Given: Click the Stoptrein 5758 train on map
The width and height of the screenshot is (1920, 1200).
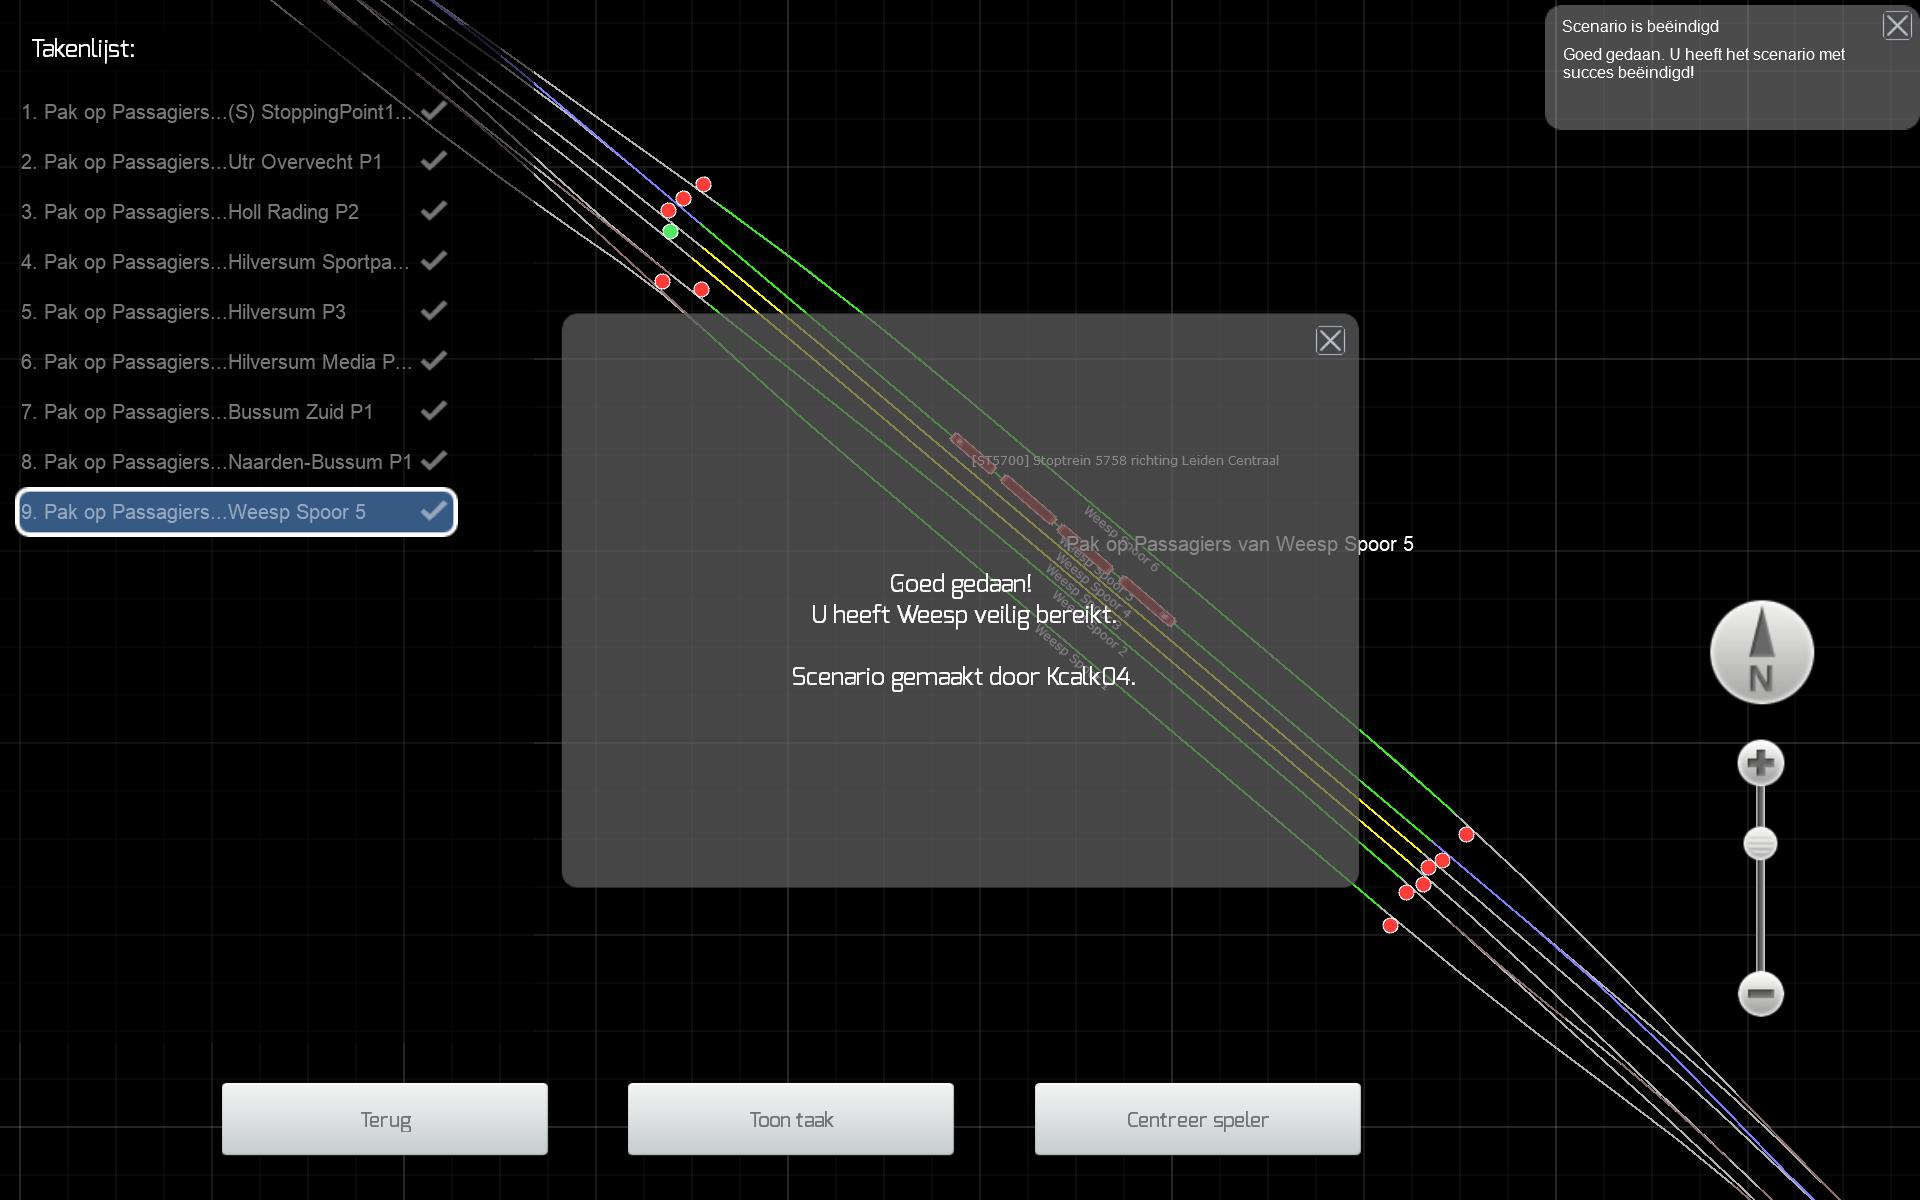Looking at the screenshot, I should (1028, 500).
